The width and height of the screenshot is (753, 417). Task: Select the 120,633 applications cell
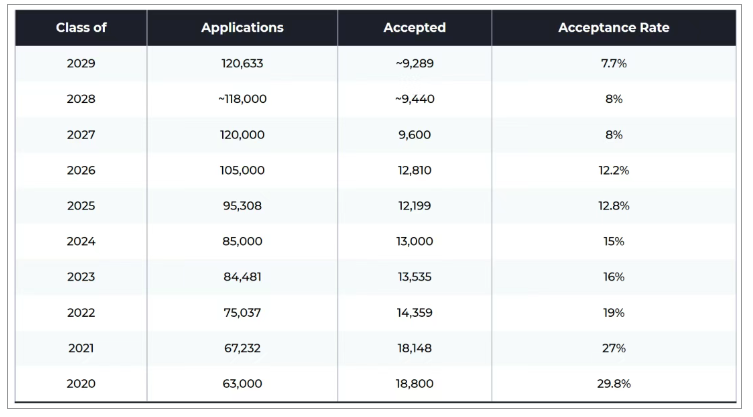[242, 63]
